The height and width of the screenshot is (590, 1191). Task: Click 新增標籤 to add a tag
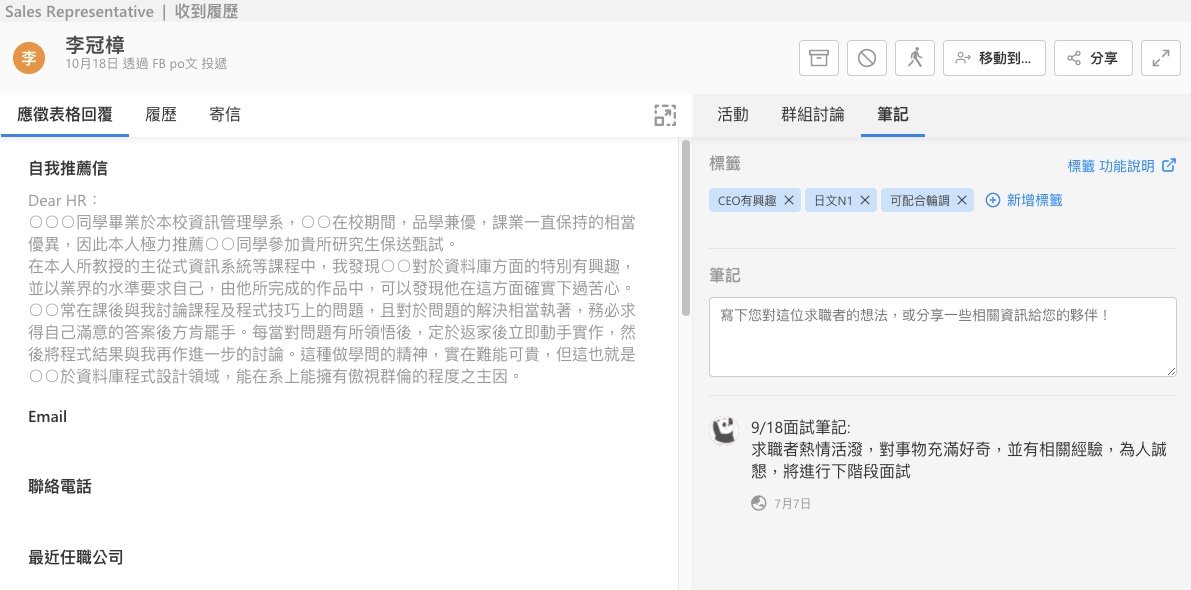1024,200
